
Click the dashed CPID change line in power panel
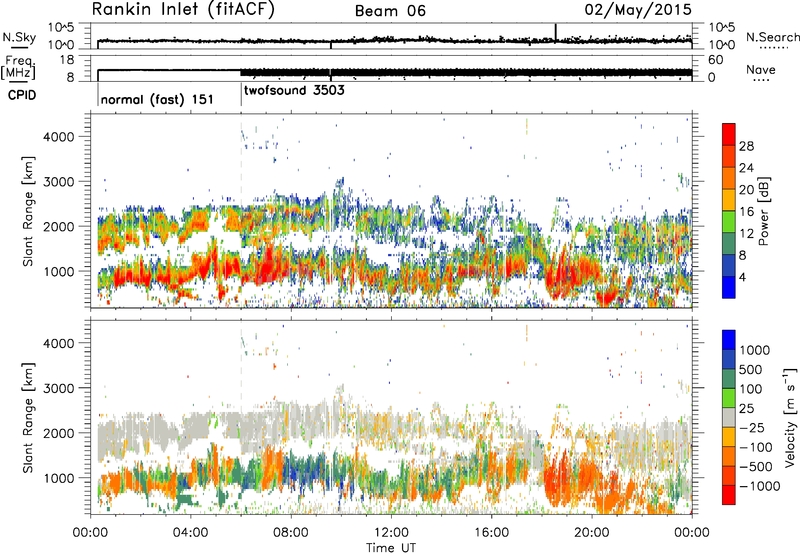coord(241,209)
